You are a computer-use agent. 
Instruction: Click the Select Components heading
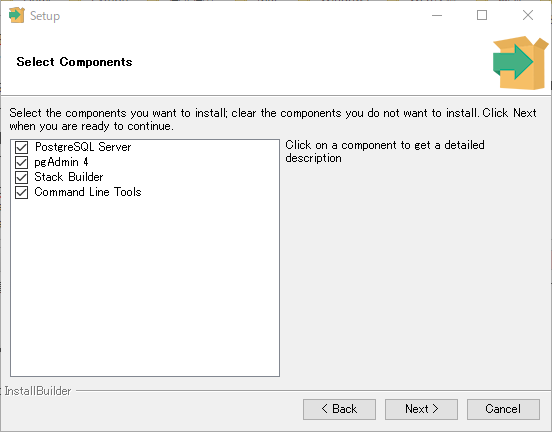[74, 62]
